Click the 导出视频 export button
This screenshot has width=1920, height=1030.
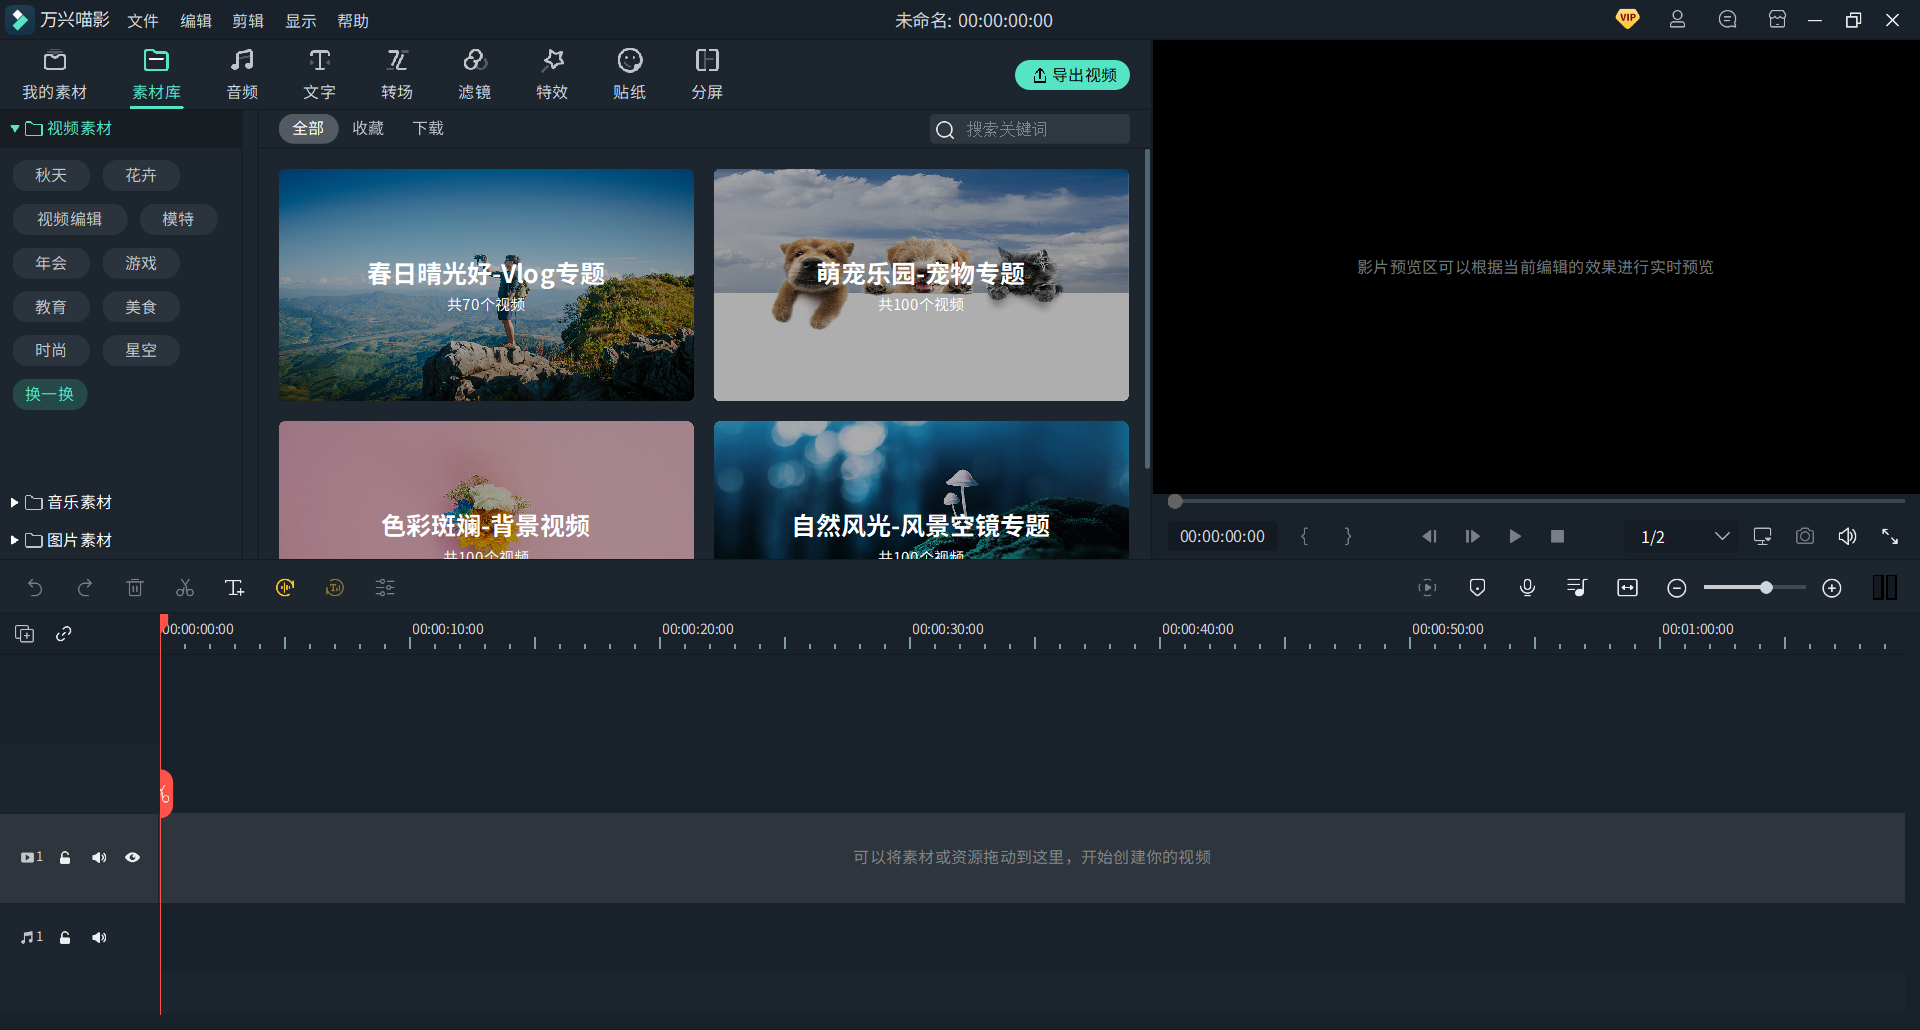(1072, 75)
